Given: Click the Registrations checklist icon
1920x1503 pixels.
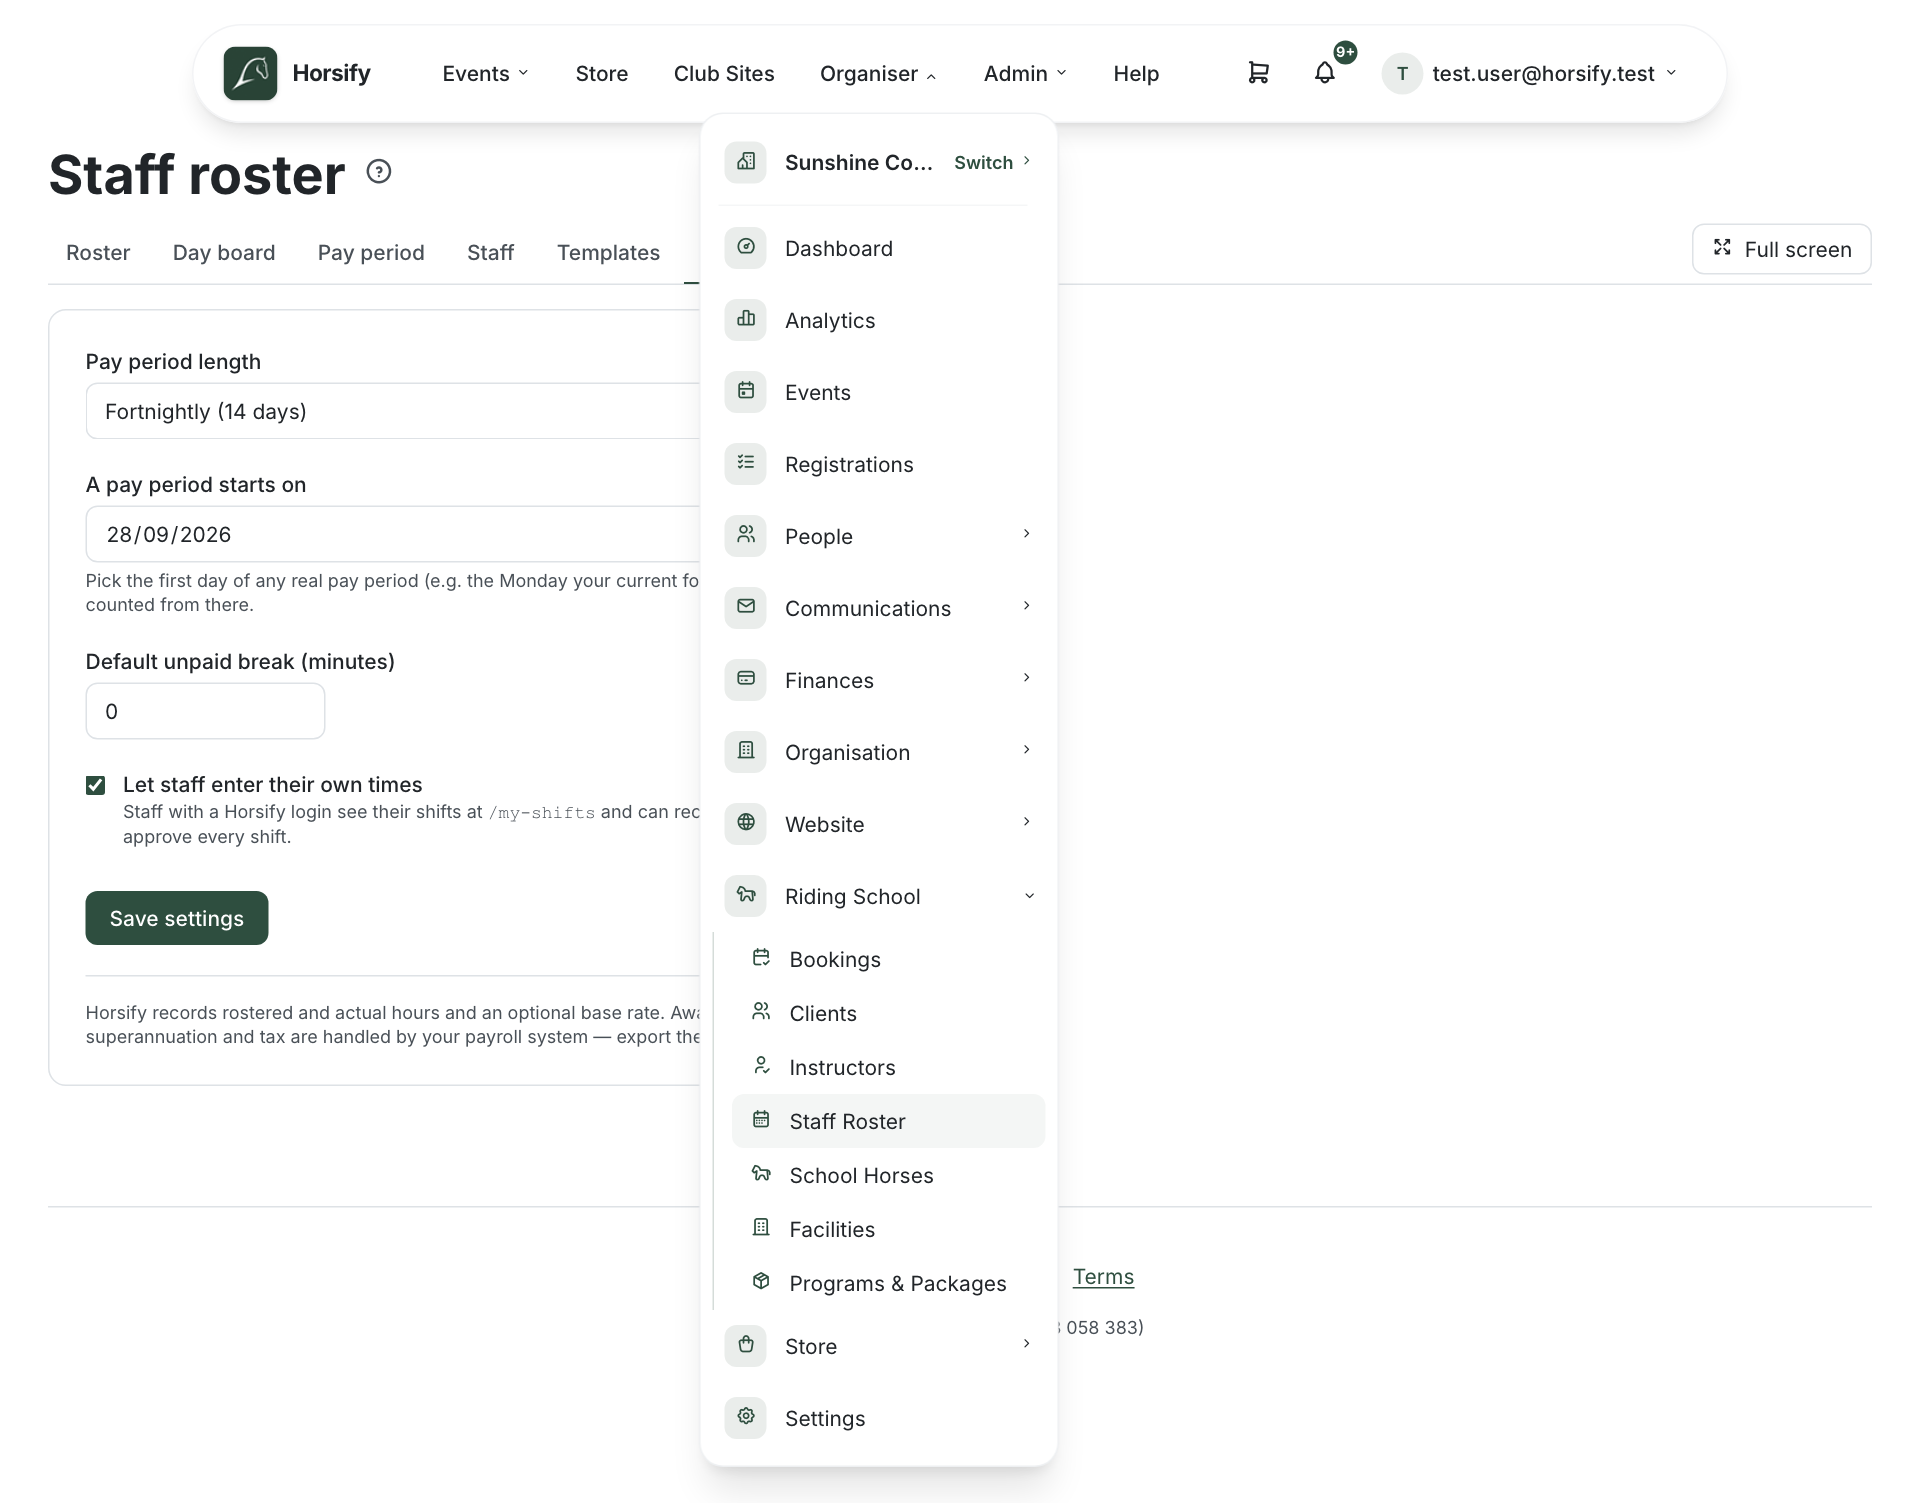Looking at the screenshot, I should [746, 463].
